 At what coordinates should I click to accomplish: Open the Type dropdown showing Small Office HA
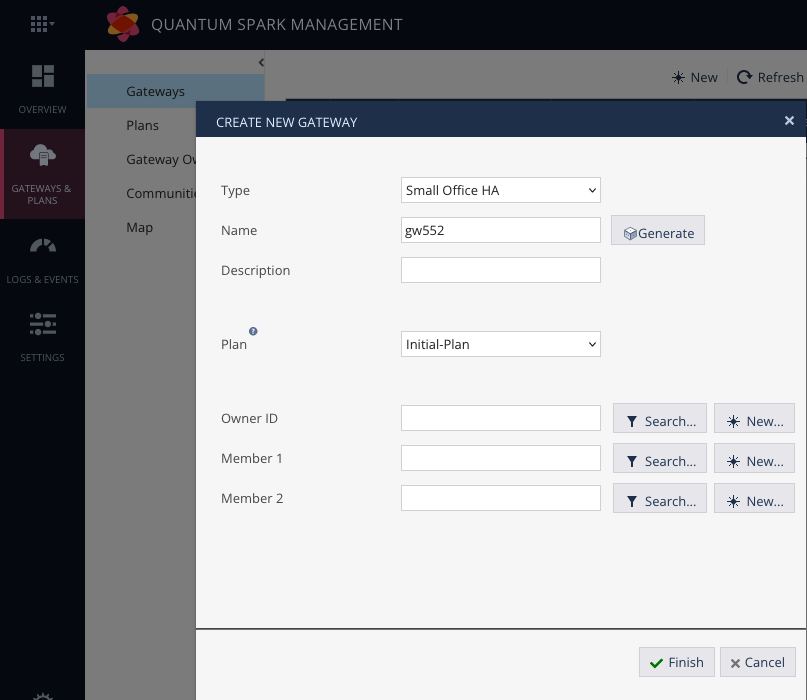[500, 190]
